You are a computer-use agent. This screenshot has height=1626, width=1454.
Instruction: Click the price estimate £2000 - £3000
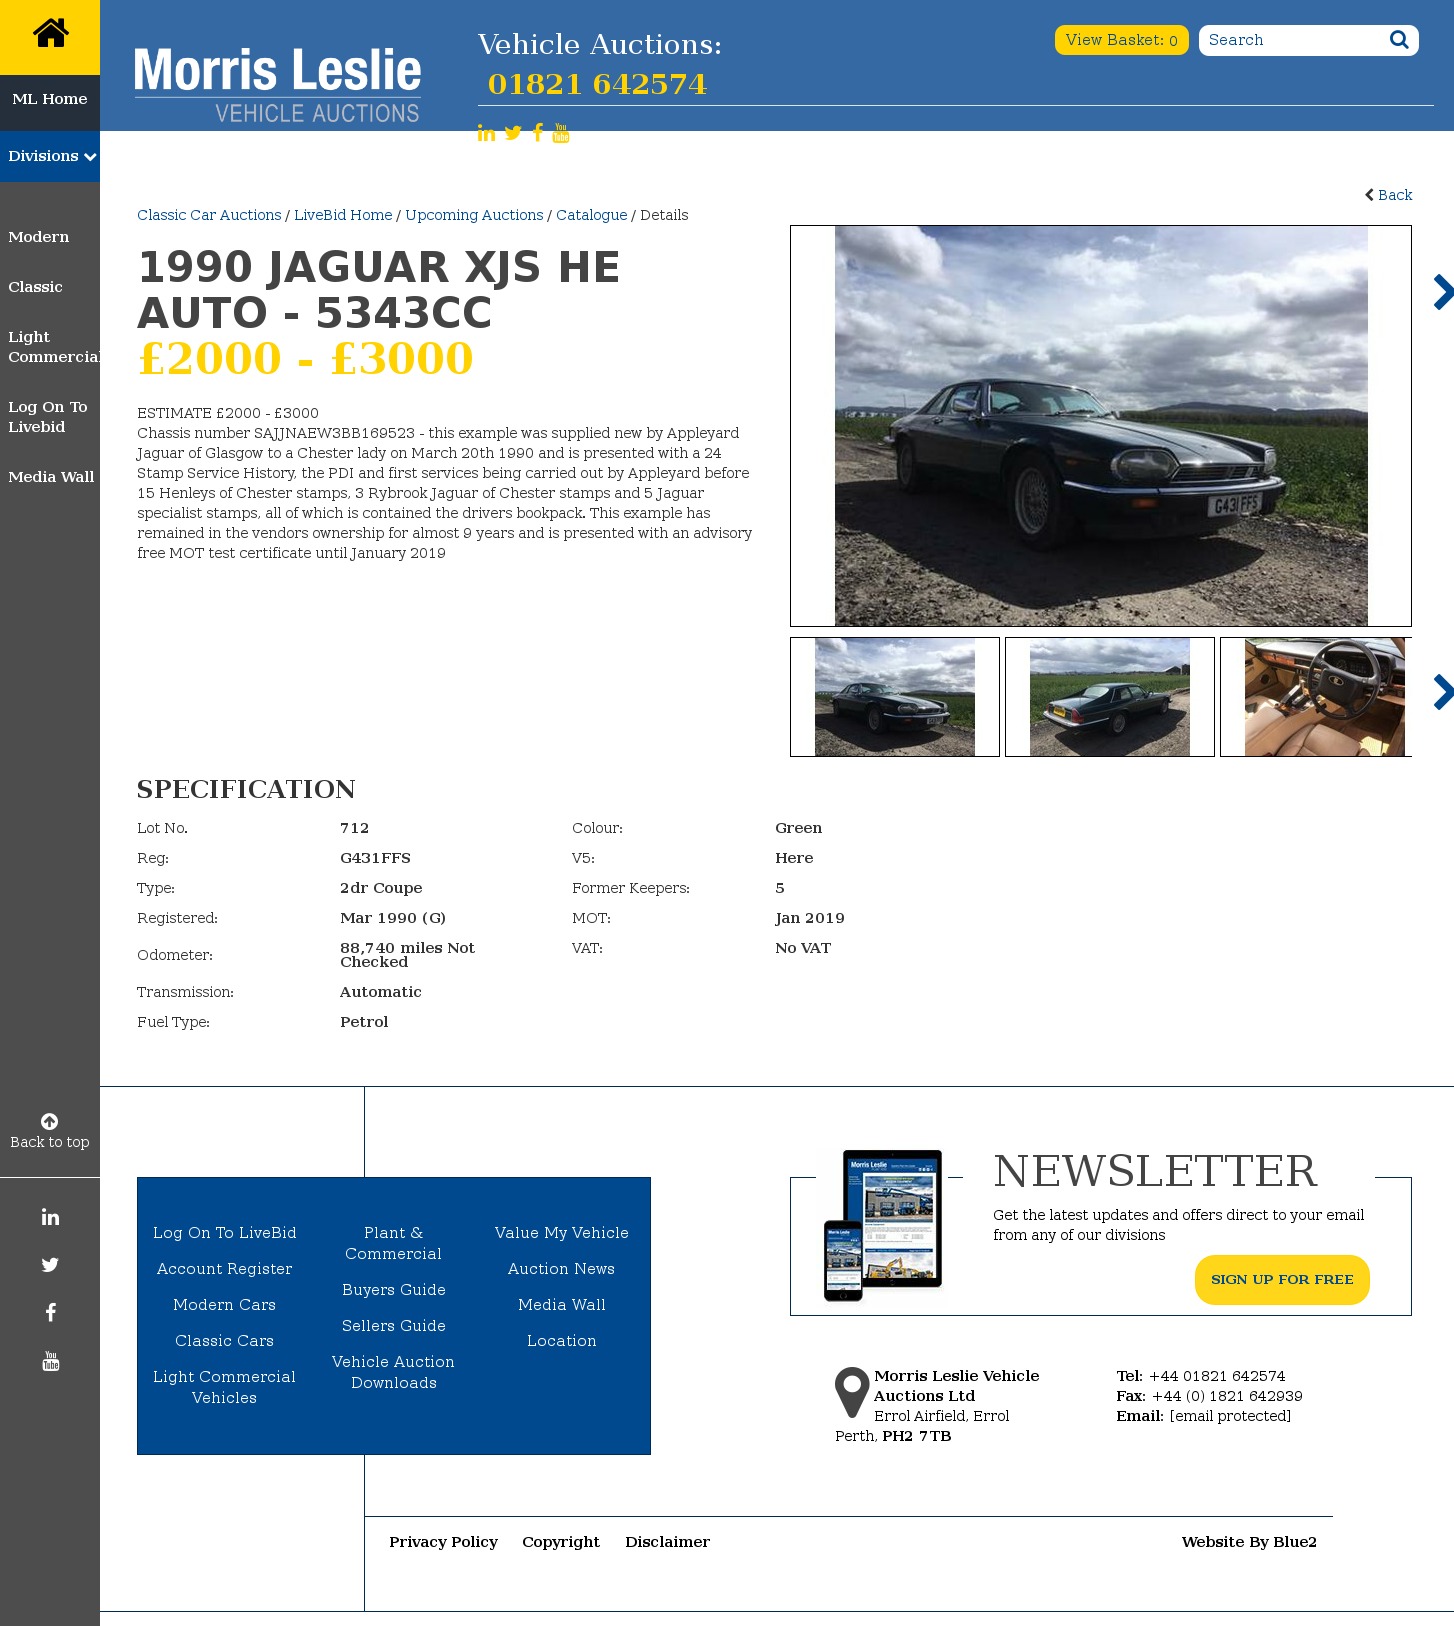pyautogui.click(x=305, y=359)
